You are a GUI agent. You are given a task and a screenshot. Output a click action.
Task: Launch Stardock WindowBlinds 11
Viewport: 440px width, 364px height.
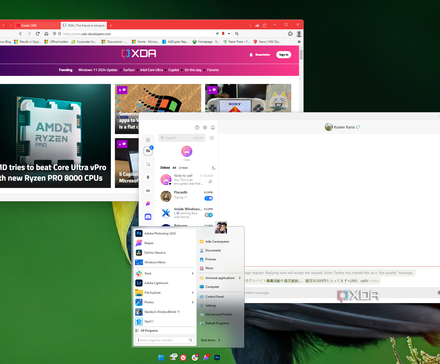pyautogui.click(x=164, y=312)
